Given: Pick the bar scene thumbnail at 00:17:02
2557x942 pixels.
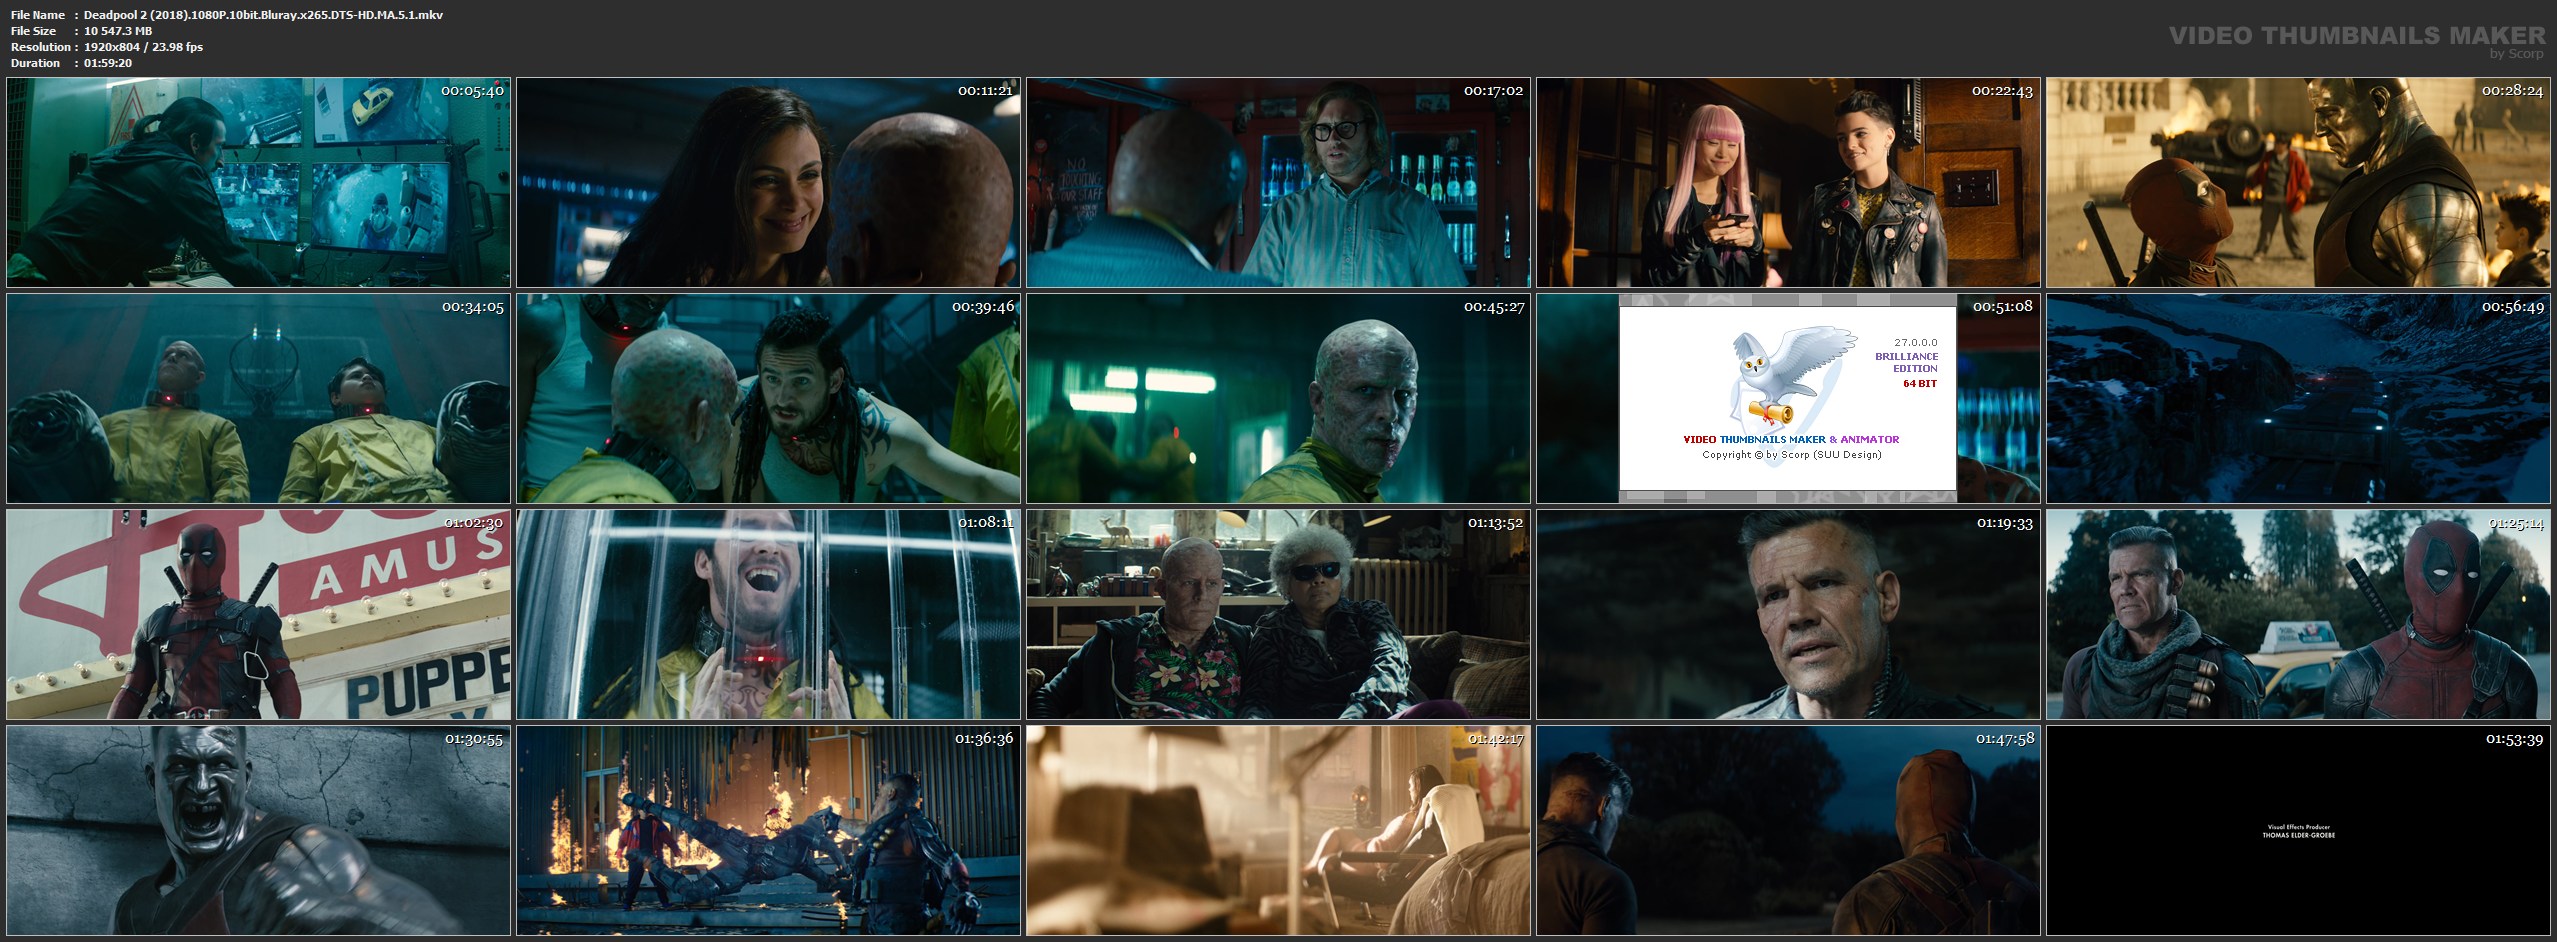Looking at the screenshot, I should 1278,183.
